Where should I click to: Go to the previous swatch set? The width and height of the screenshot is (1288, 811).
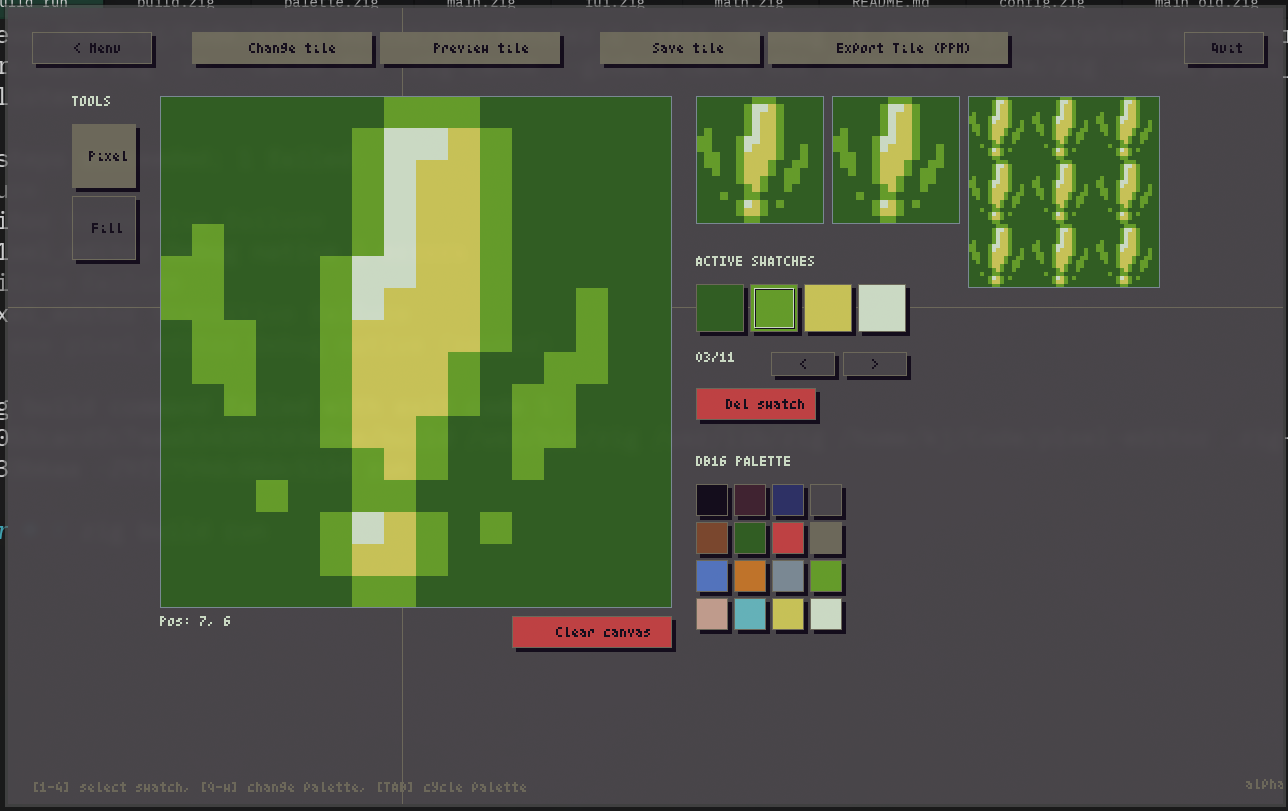click(802, 364)
